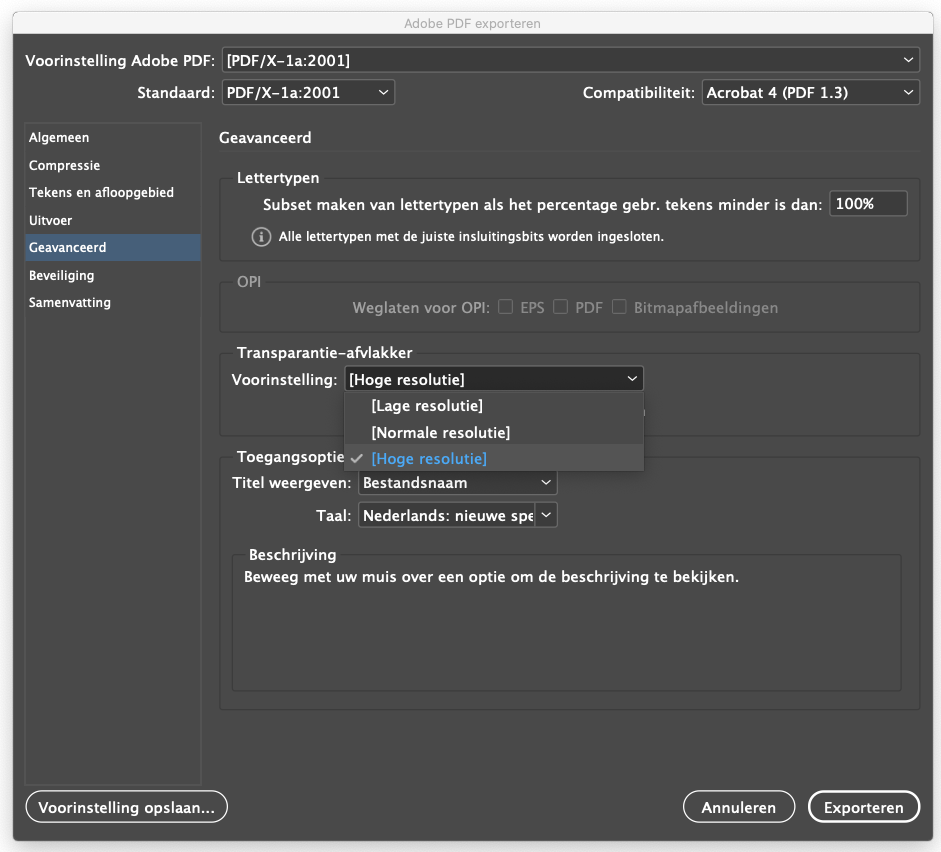Open the Voorinstelling Adobe PDF dropdown
The width and height of the screenshot is (941, 852).
(x=571, y=60)
